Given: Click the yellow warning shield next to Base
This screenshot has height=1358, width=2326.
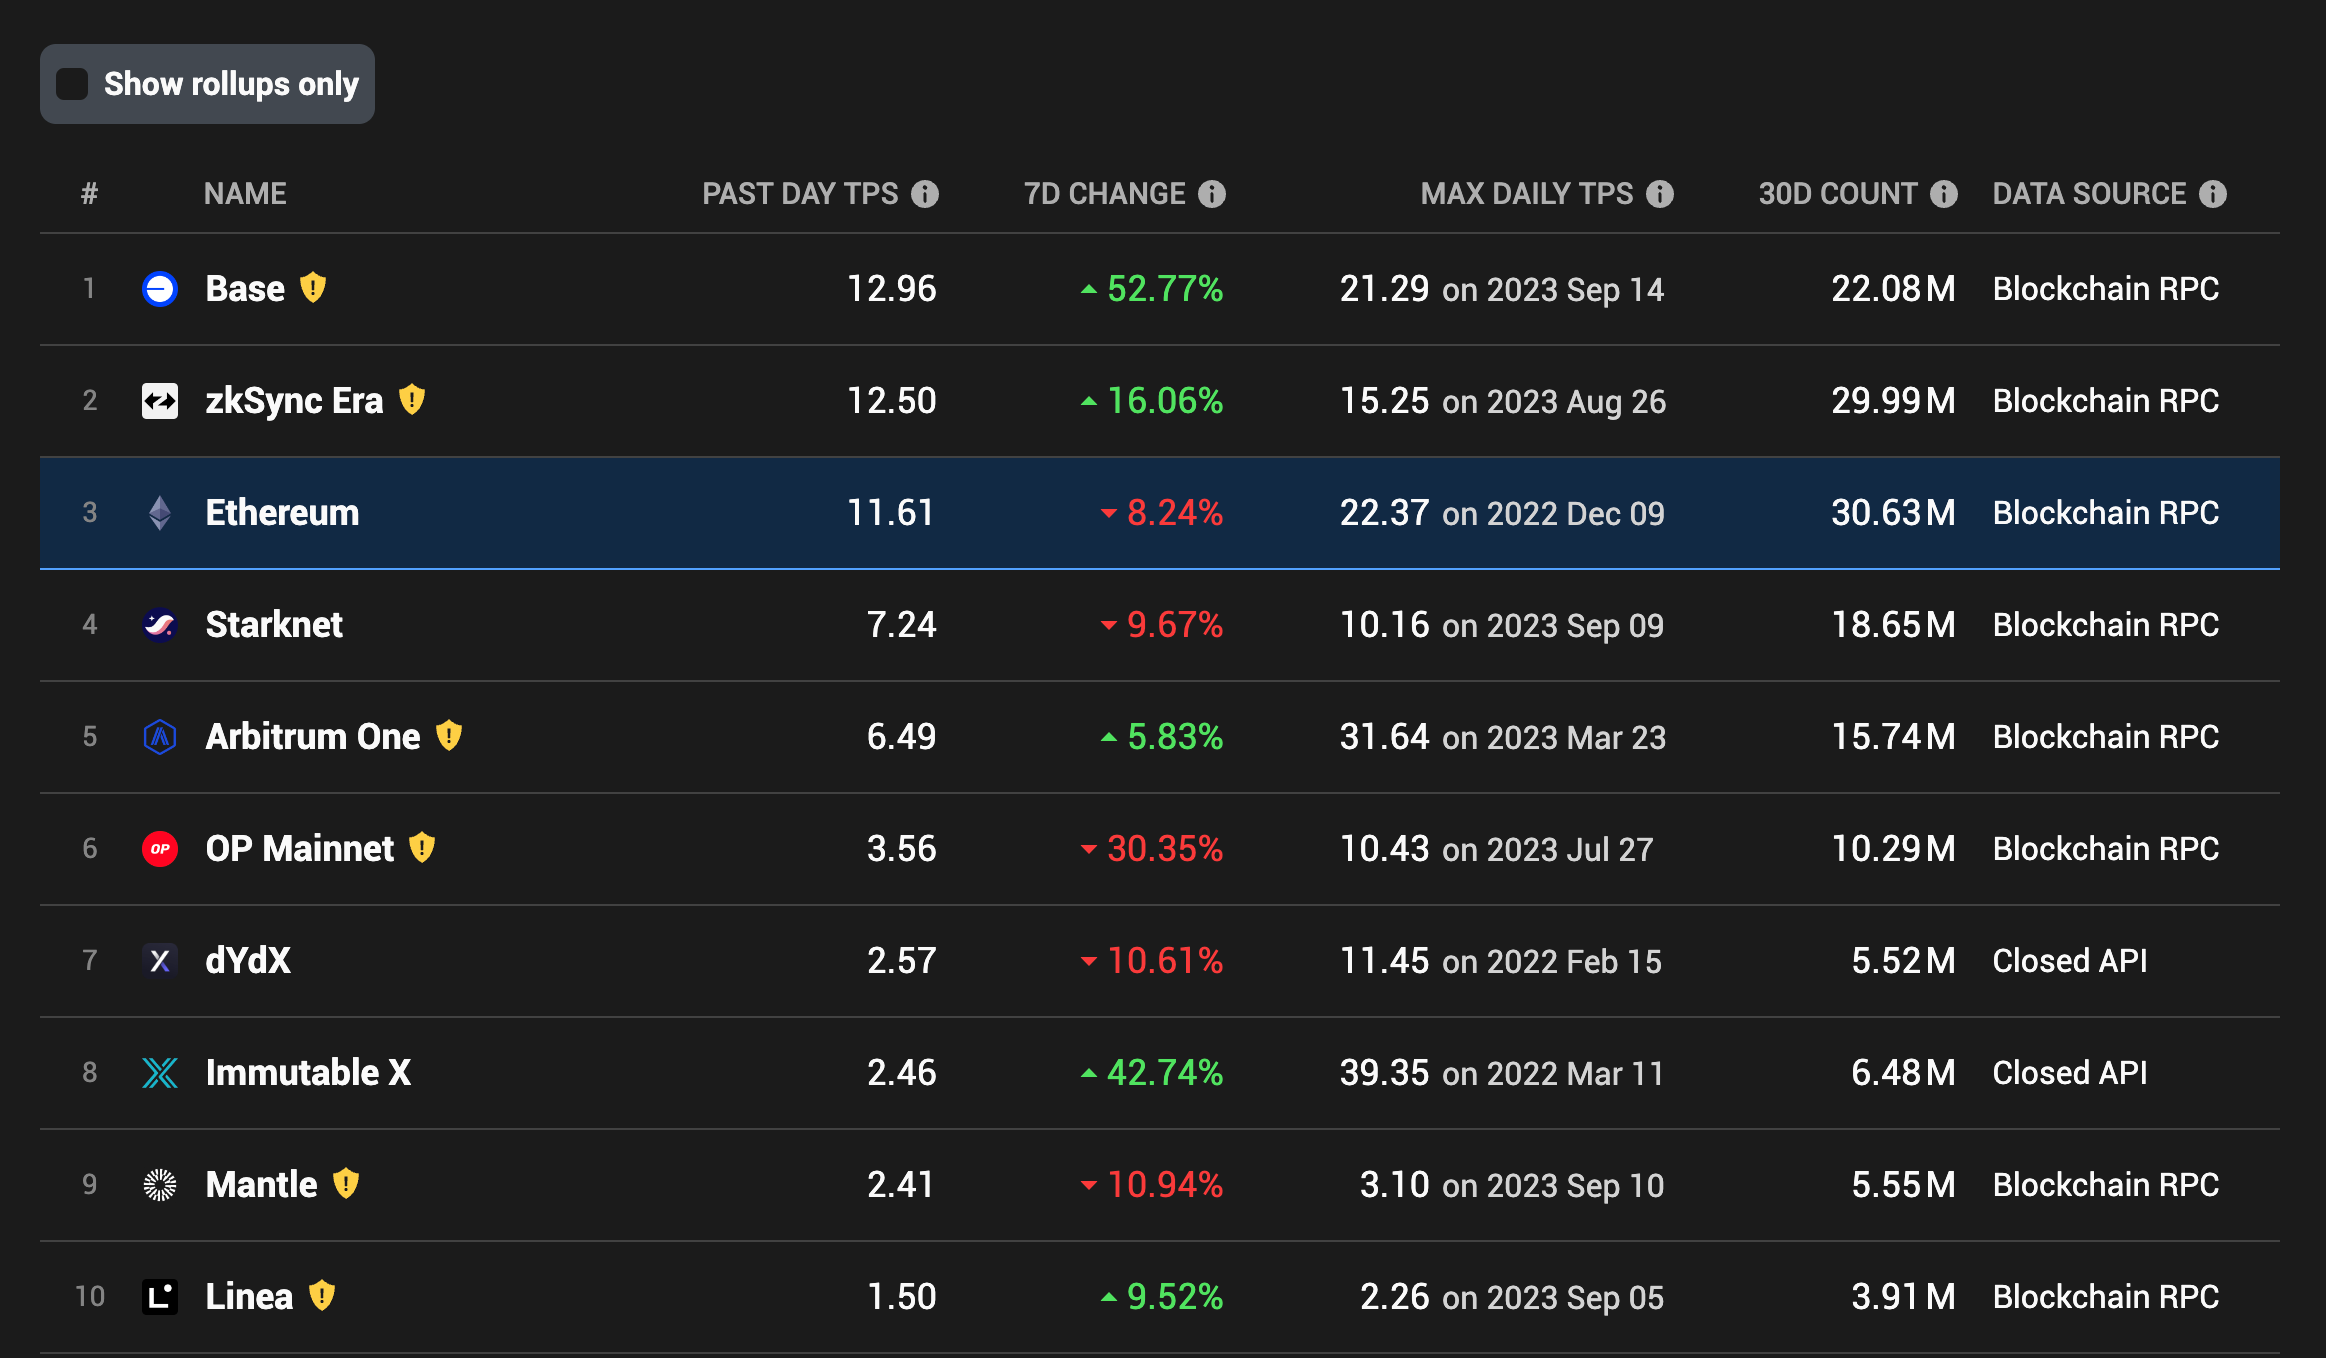Looking at the screenshot, I should click(x=313, y=288).
